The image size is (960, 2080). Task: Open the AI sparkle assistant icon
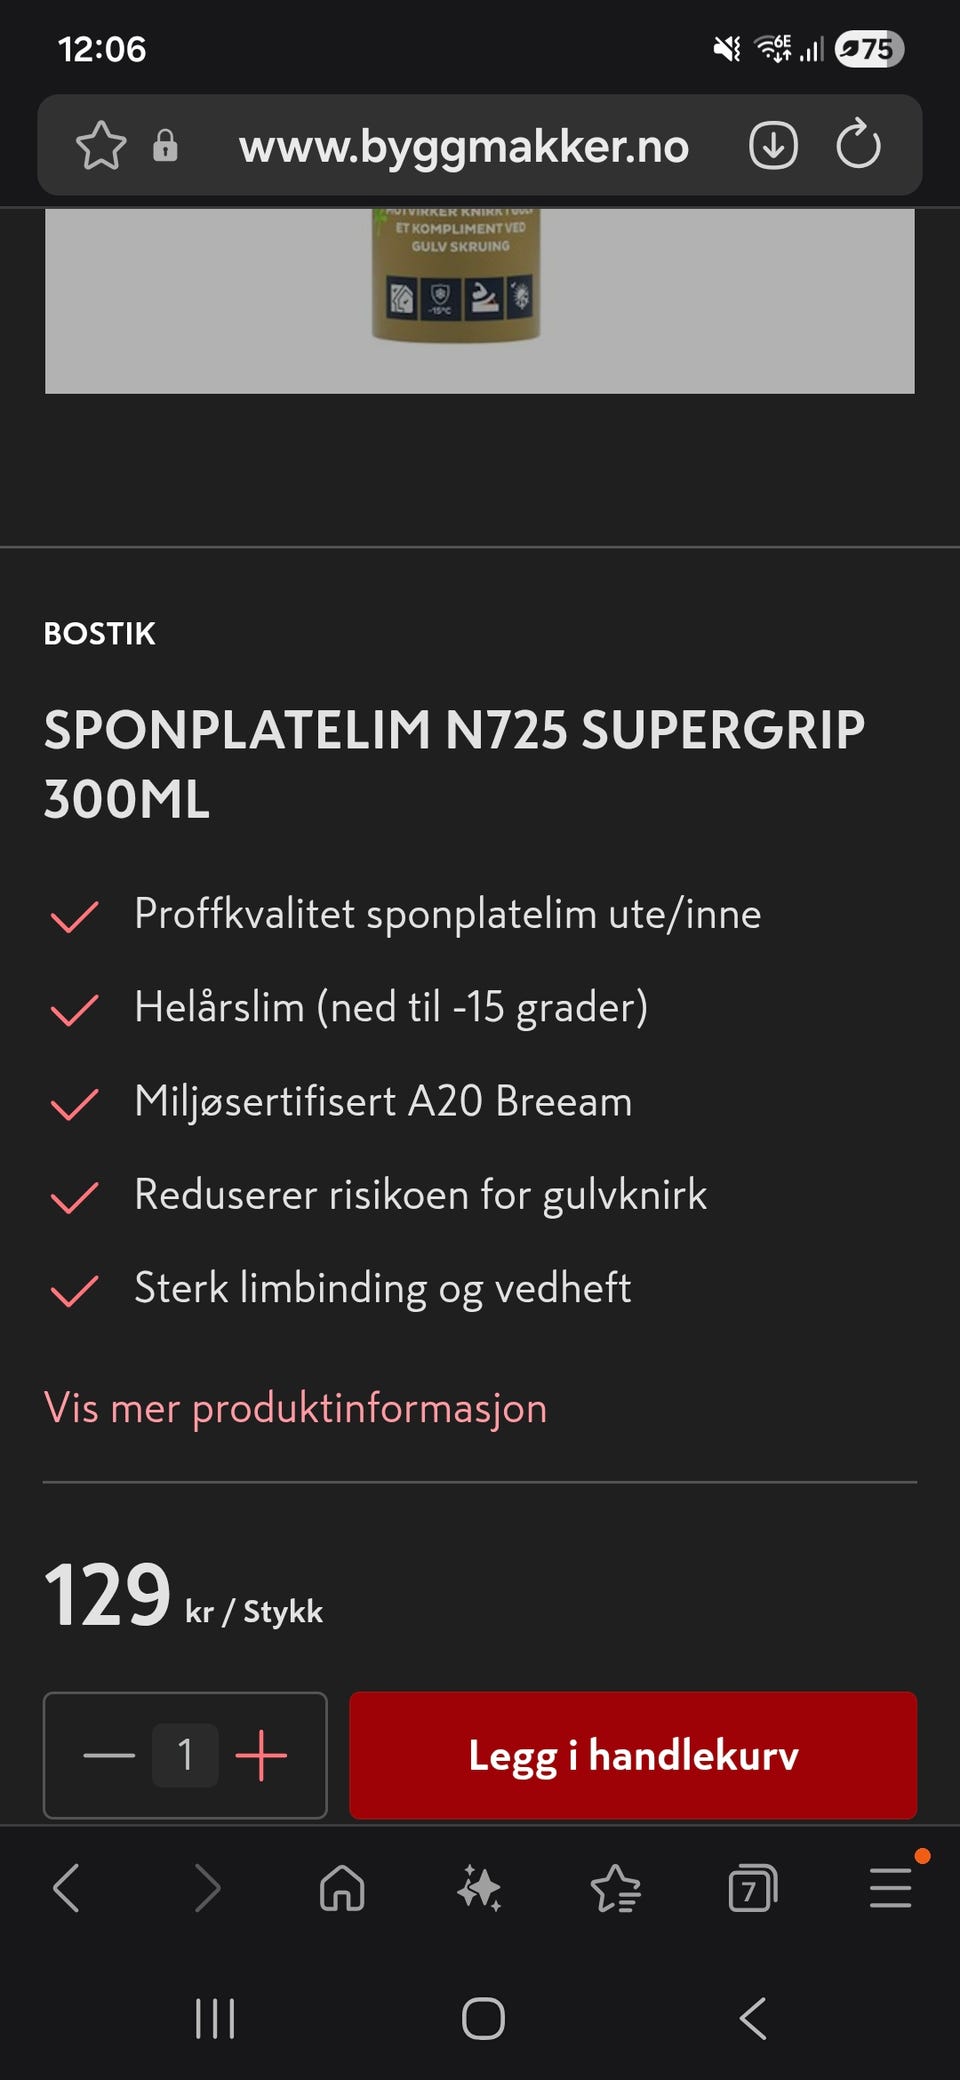coord(479,1889)
